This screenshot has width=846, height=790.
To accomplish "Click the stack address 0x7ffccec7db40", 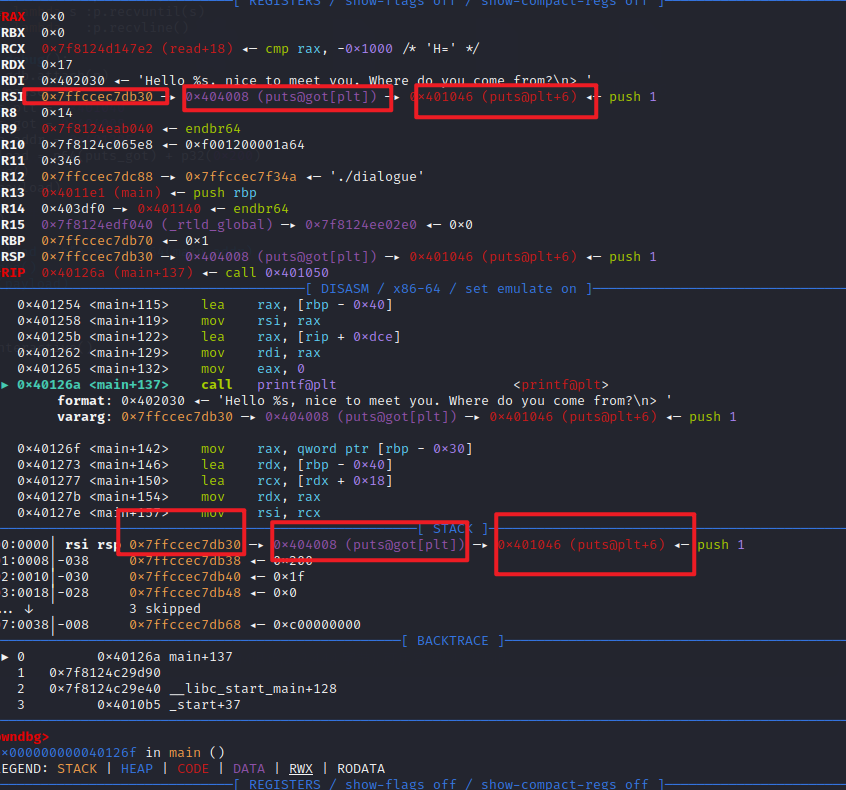I will [185, 577].
